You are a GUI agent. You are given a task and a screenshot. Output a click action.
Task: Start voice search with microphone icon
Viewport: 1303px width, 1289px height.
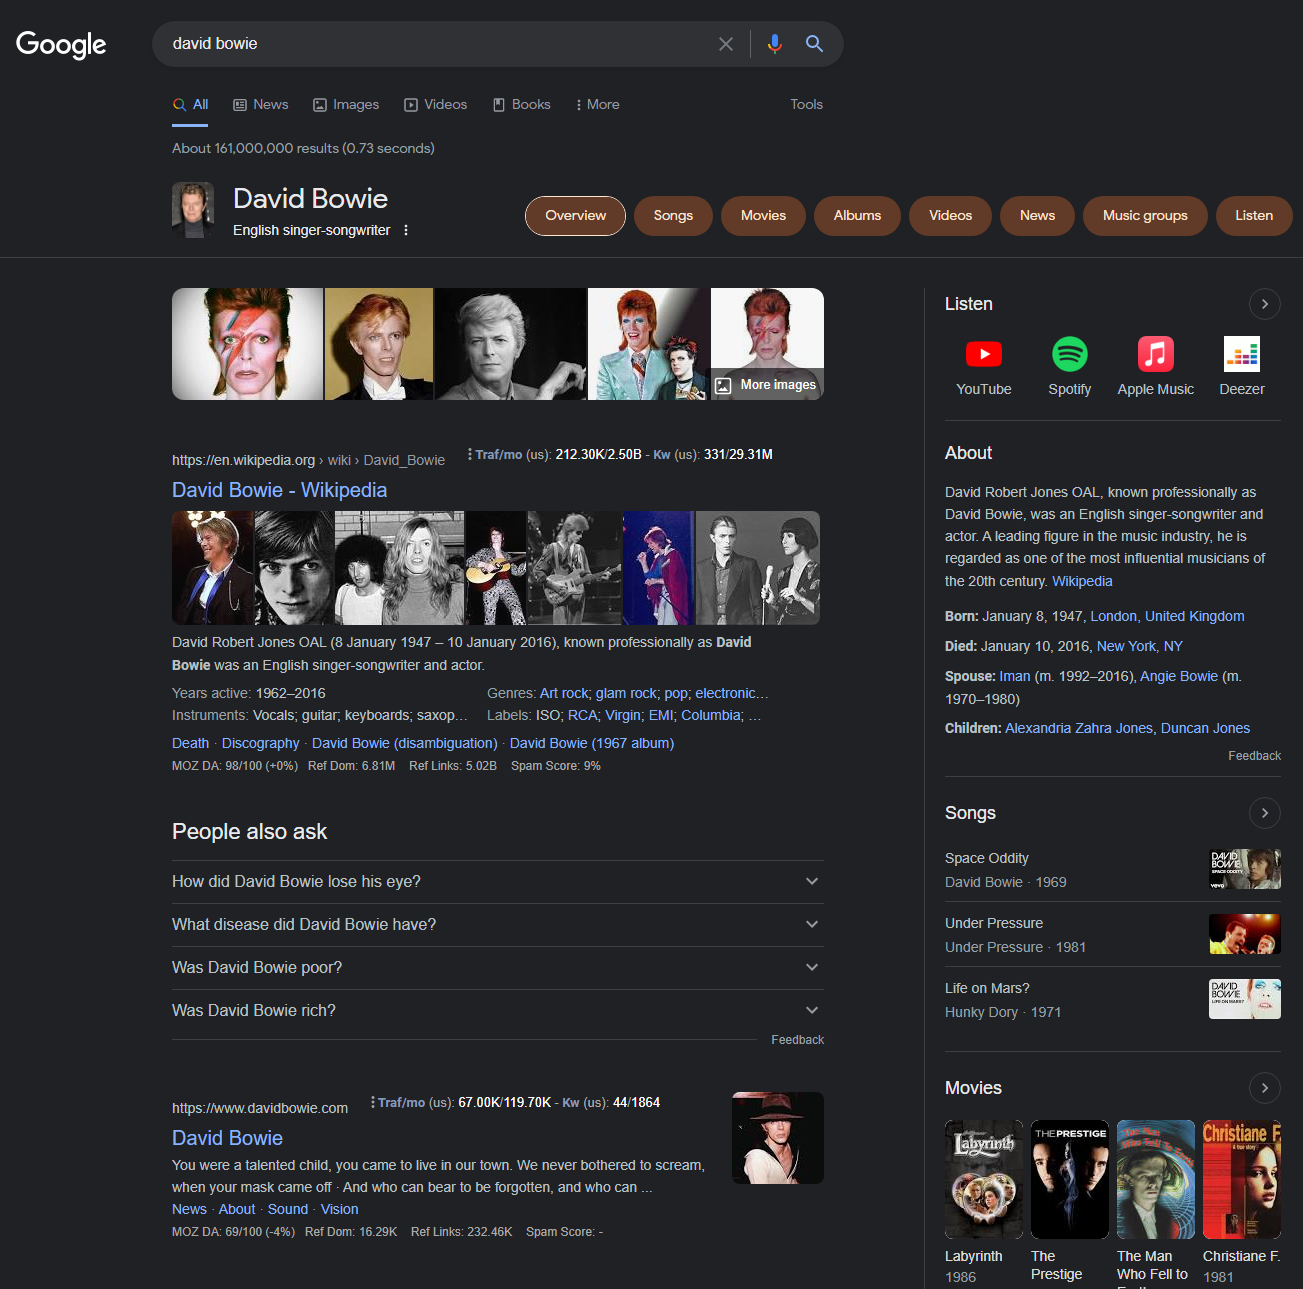[x=774, y=44]
